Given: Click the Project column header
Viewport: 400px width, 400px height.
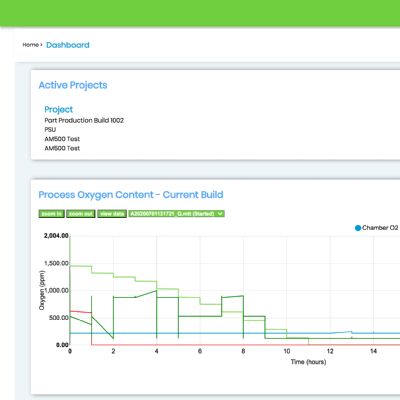Looking at the screenshot, I should click(59, 109).
